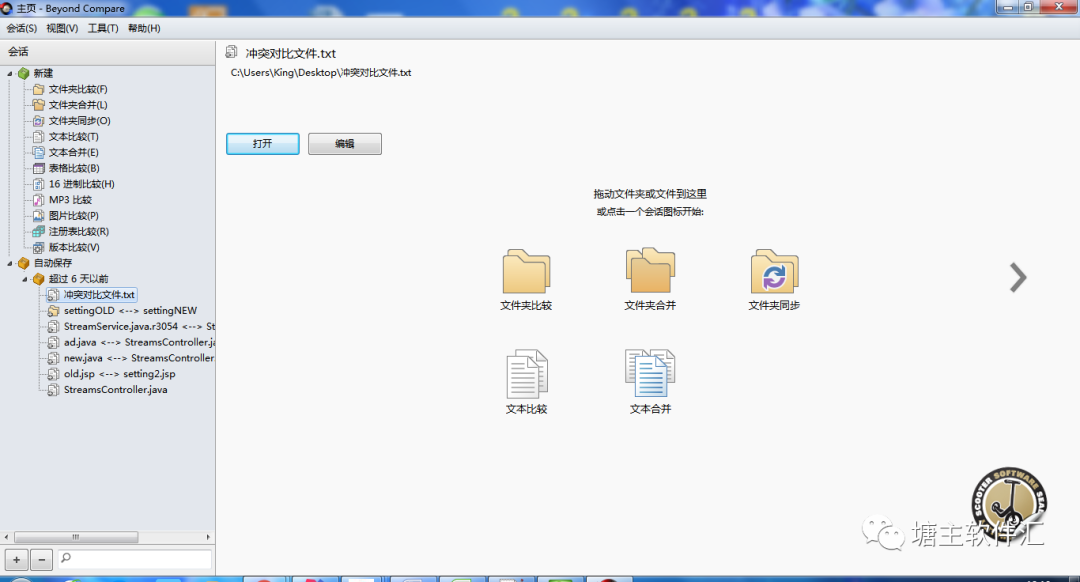This screenshot has width=1080, height=582.
Task: Click the 表格比较(B) tree icon
Action: (39, 168)
